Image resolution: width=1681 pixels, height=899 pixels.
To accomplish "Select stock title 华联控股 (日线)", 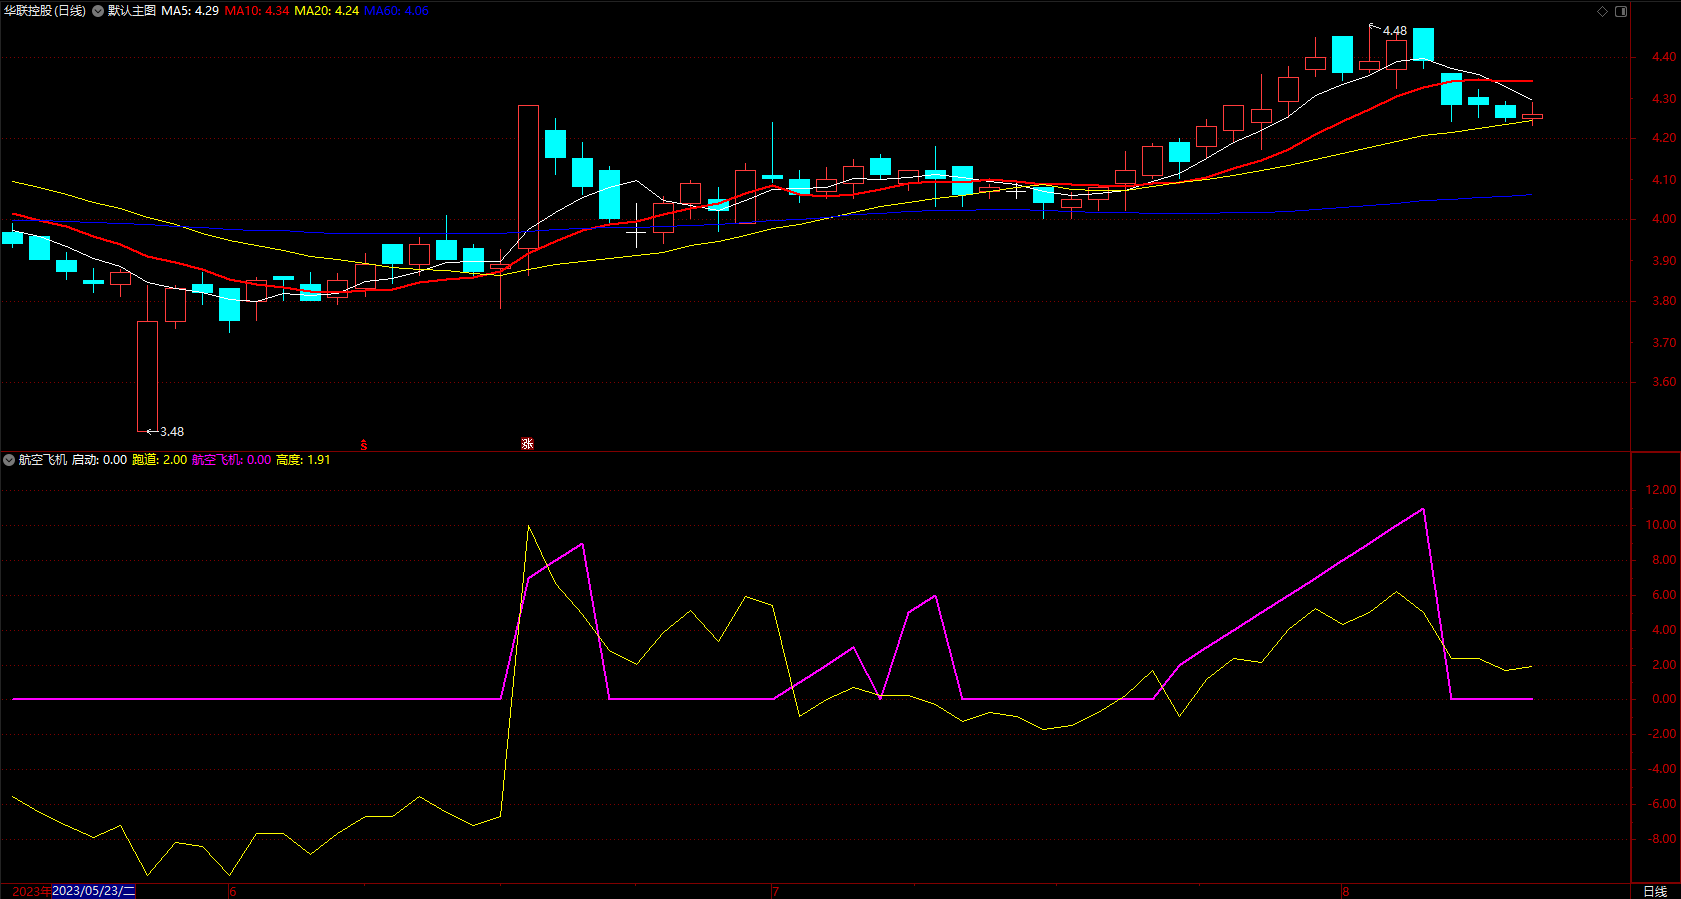I will pos(45,11).
